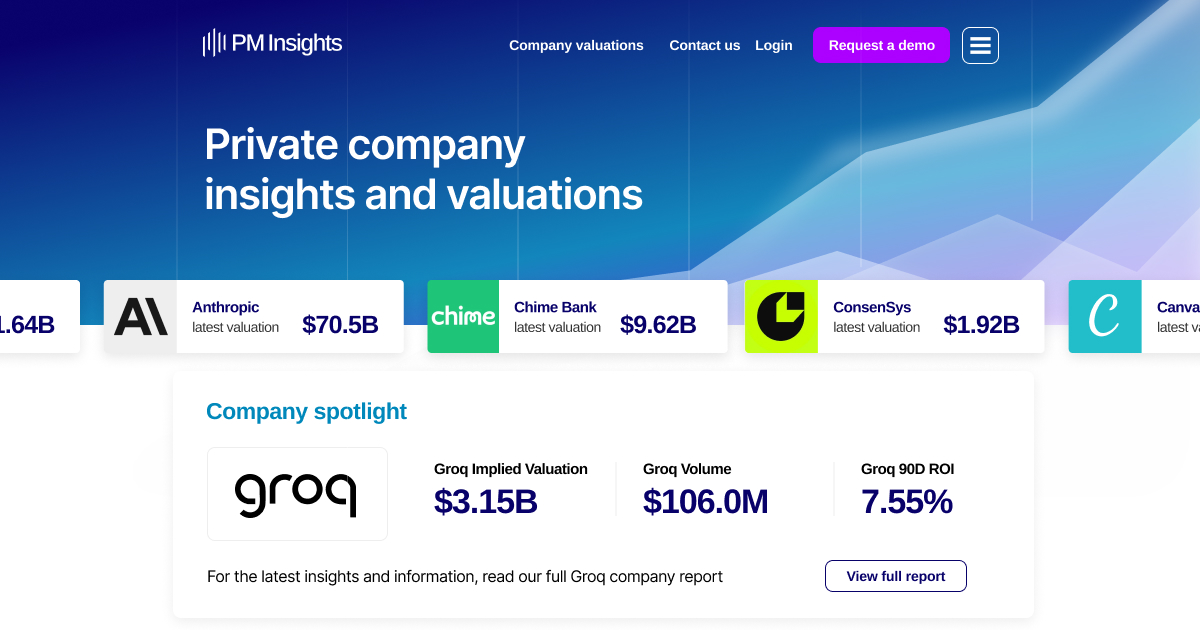Click the green Chime logo

pyautogui.click(x=463, y=316)
